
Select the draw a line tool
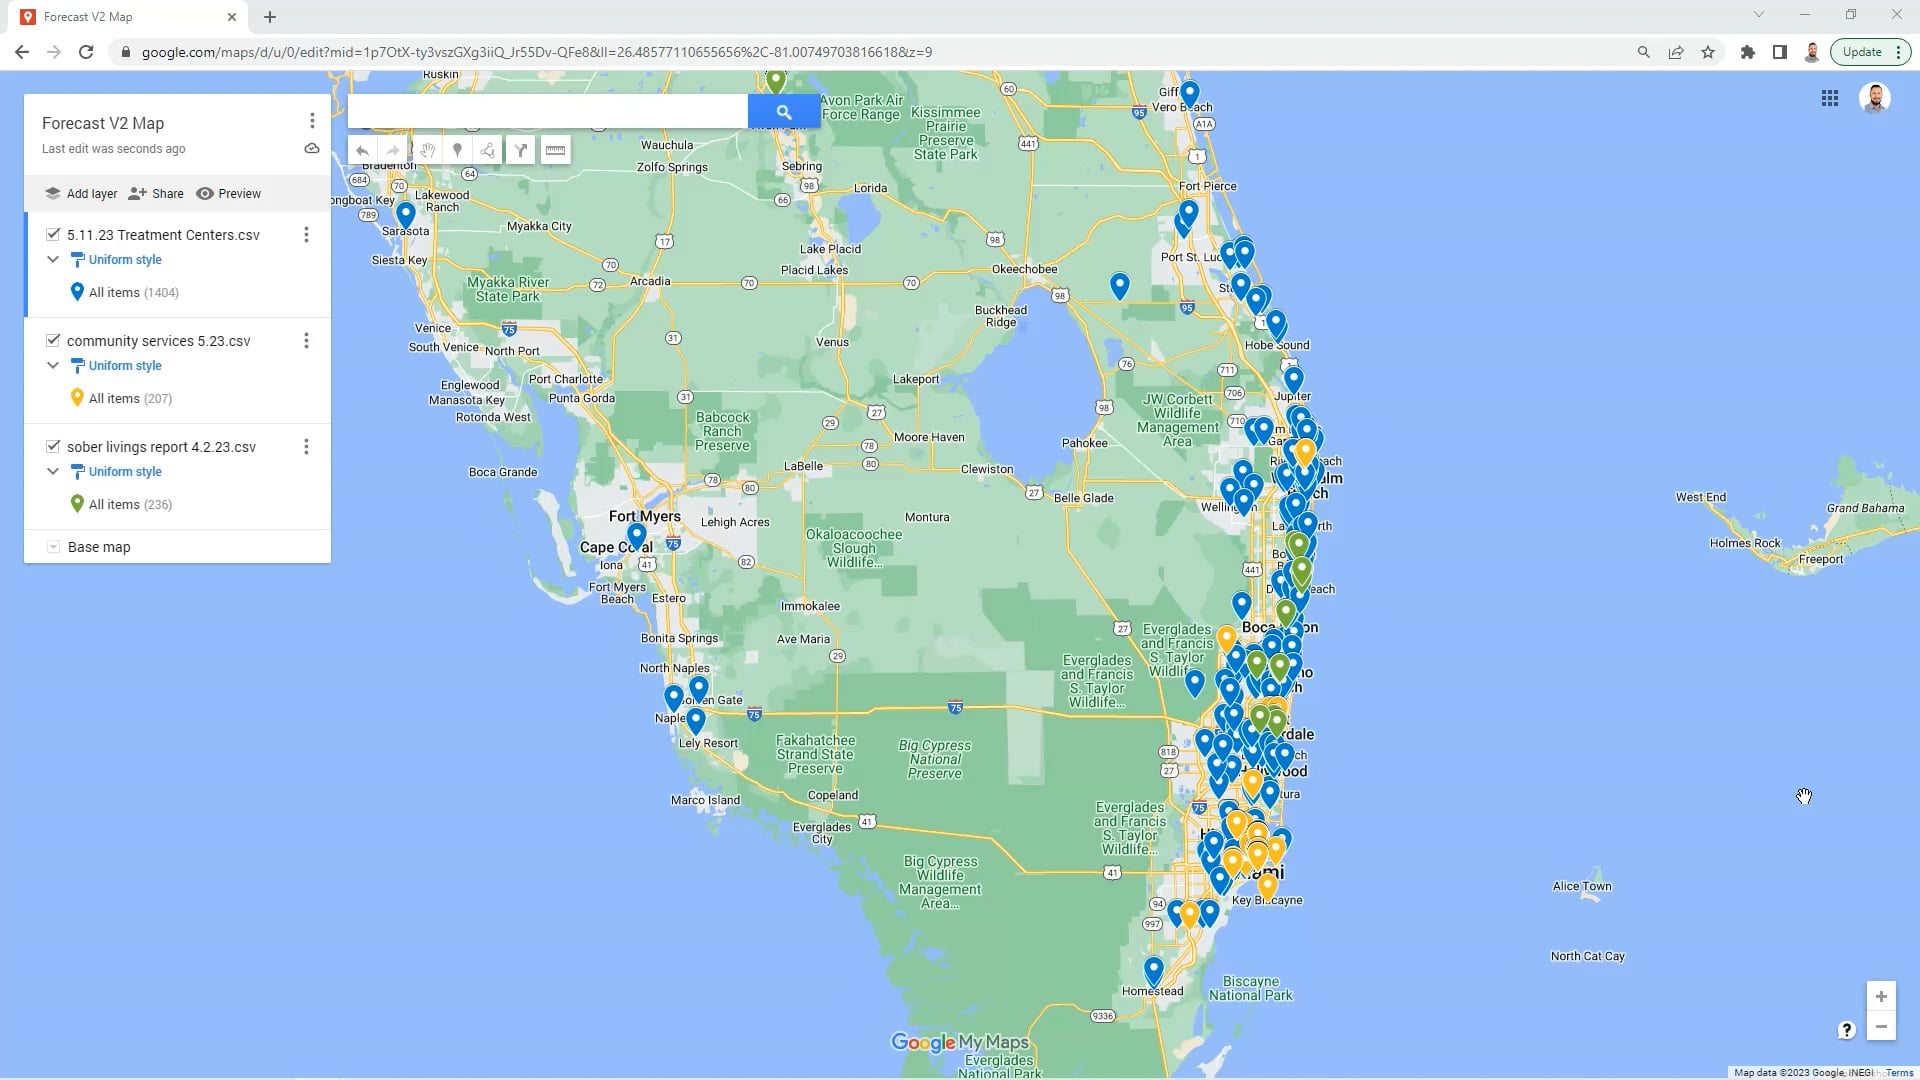click(x=488, y=151)
